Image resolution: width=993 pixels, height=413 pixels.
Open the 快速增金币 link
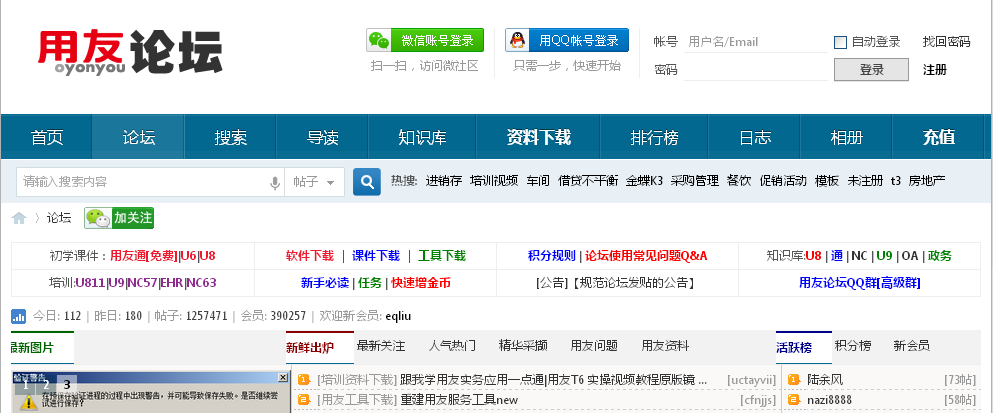coord(421,283)
